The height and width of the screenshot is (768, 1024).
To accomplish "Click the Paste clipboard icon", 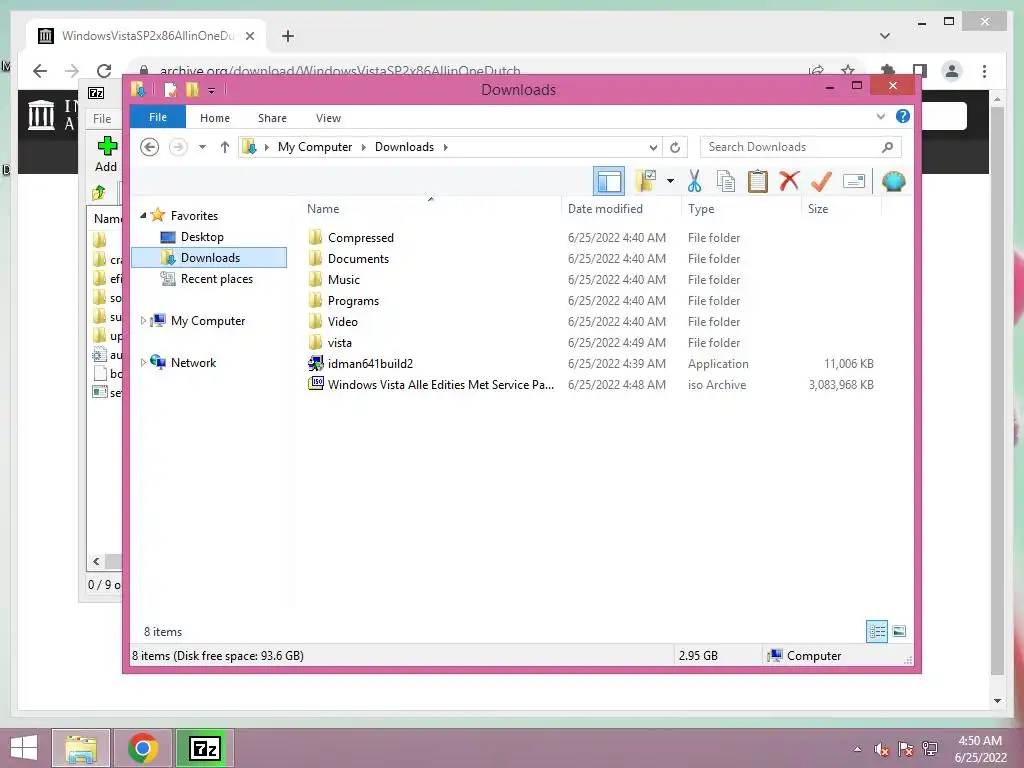I will tap(758, 181).
